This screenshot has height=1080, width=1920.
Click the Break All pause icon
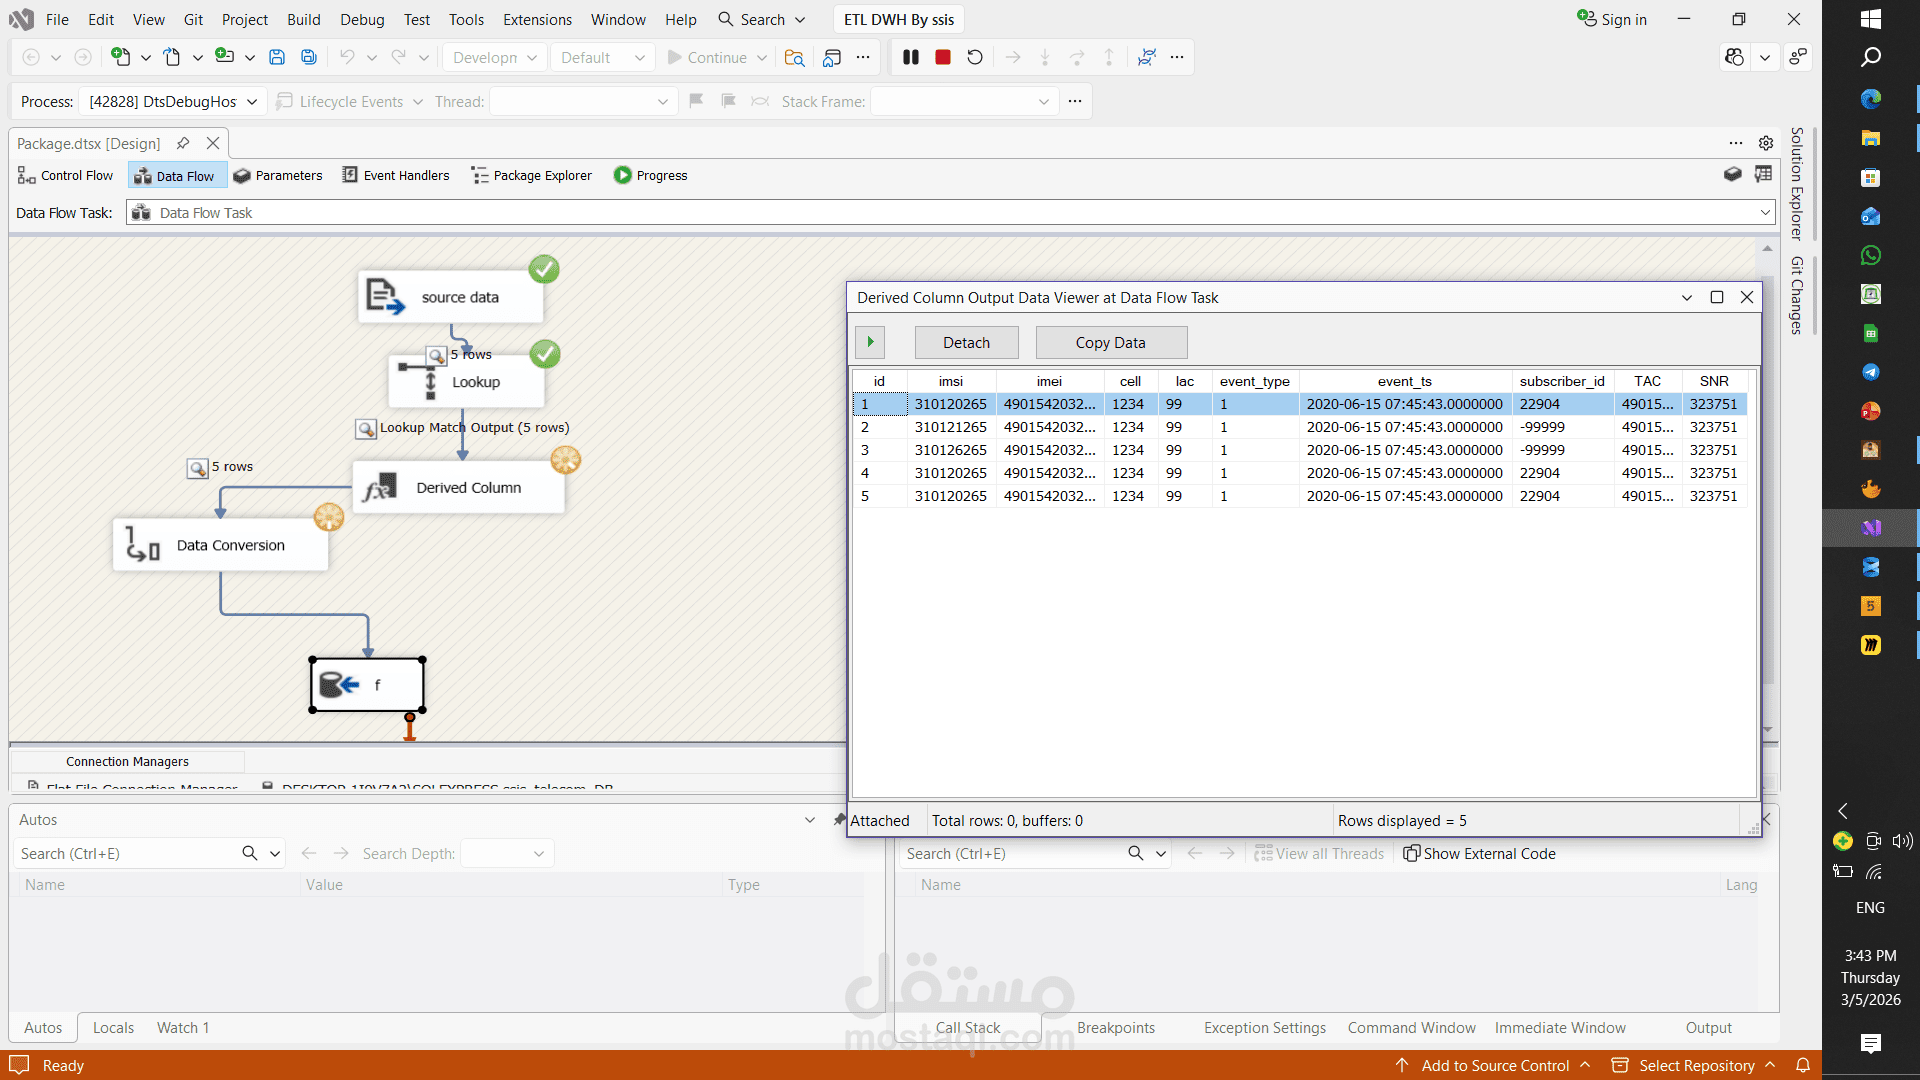tap(910, 58)
